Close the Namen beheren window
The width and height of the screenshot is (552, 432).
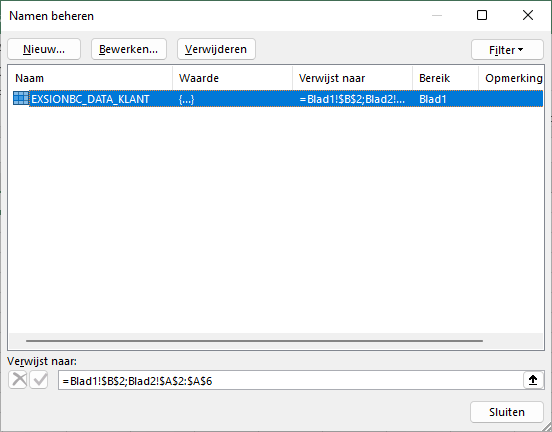point(528,15)
